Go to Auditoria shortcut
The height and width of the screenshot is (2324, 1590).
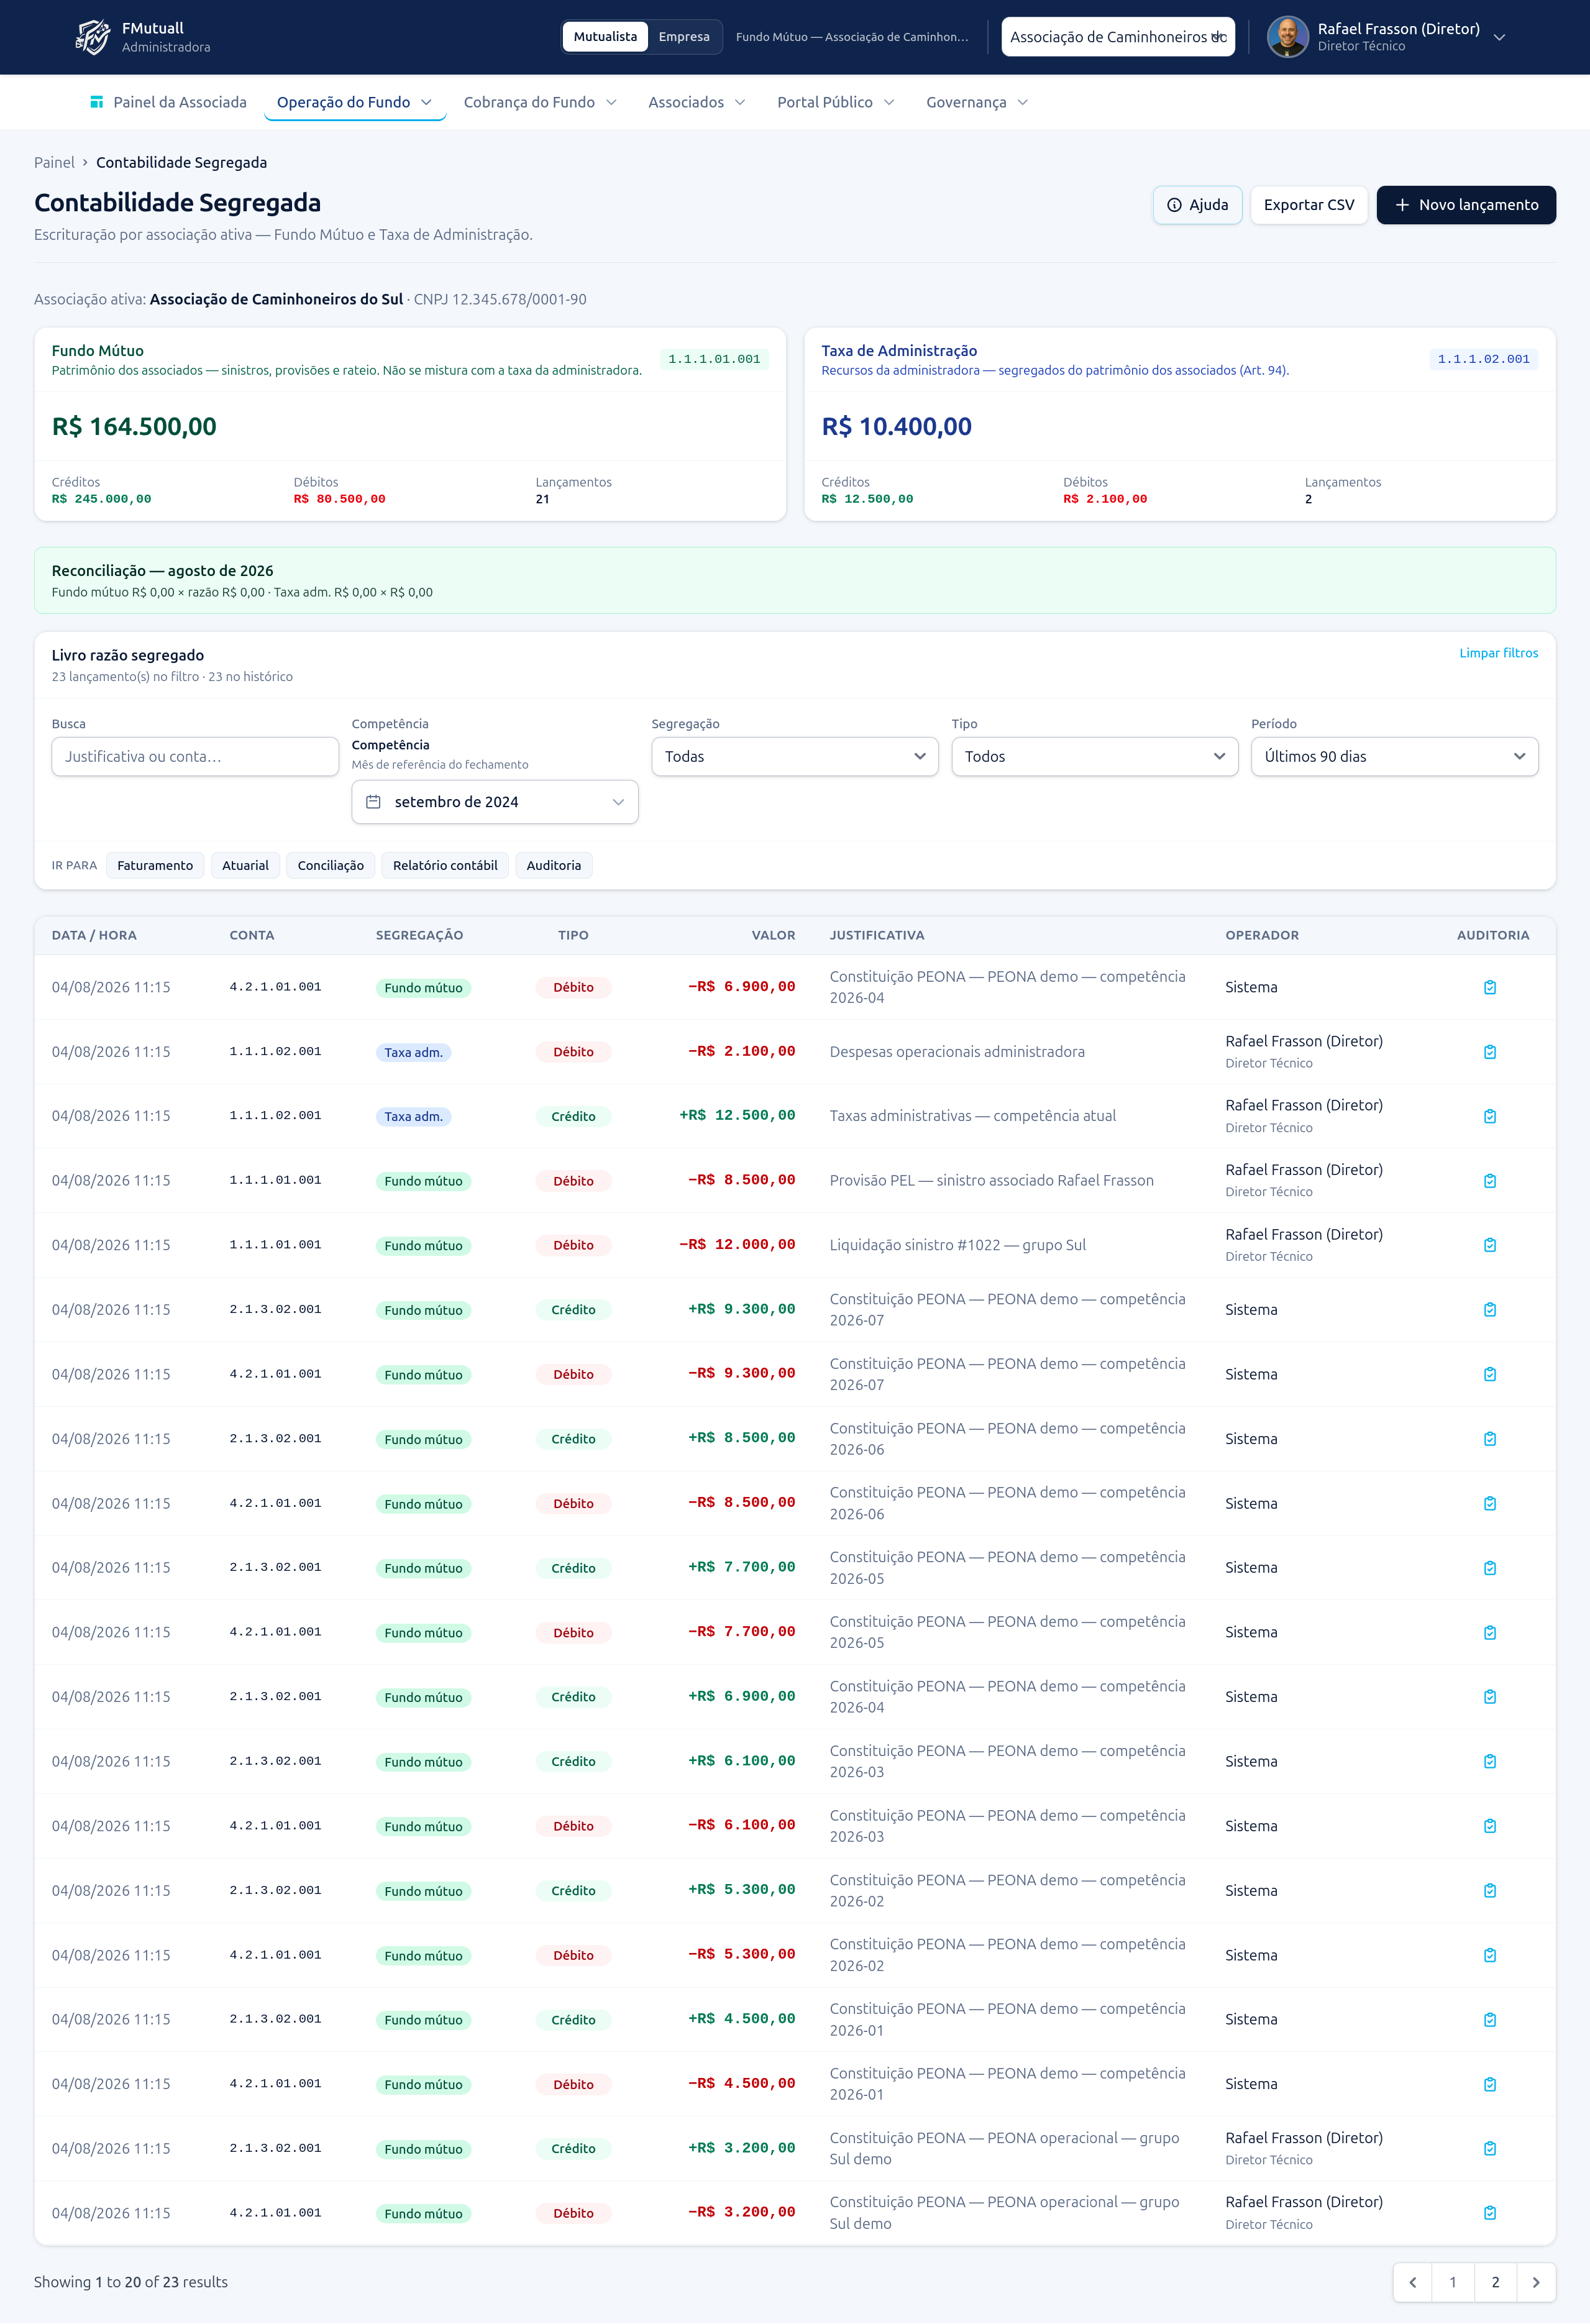coord(554,865)
